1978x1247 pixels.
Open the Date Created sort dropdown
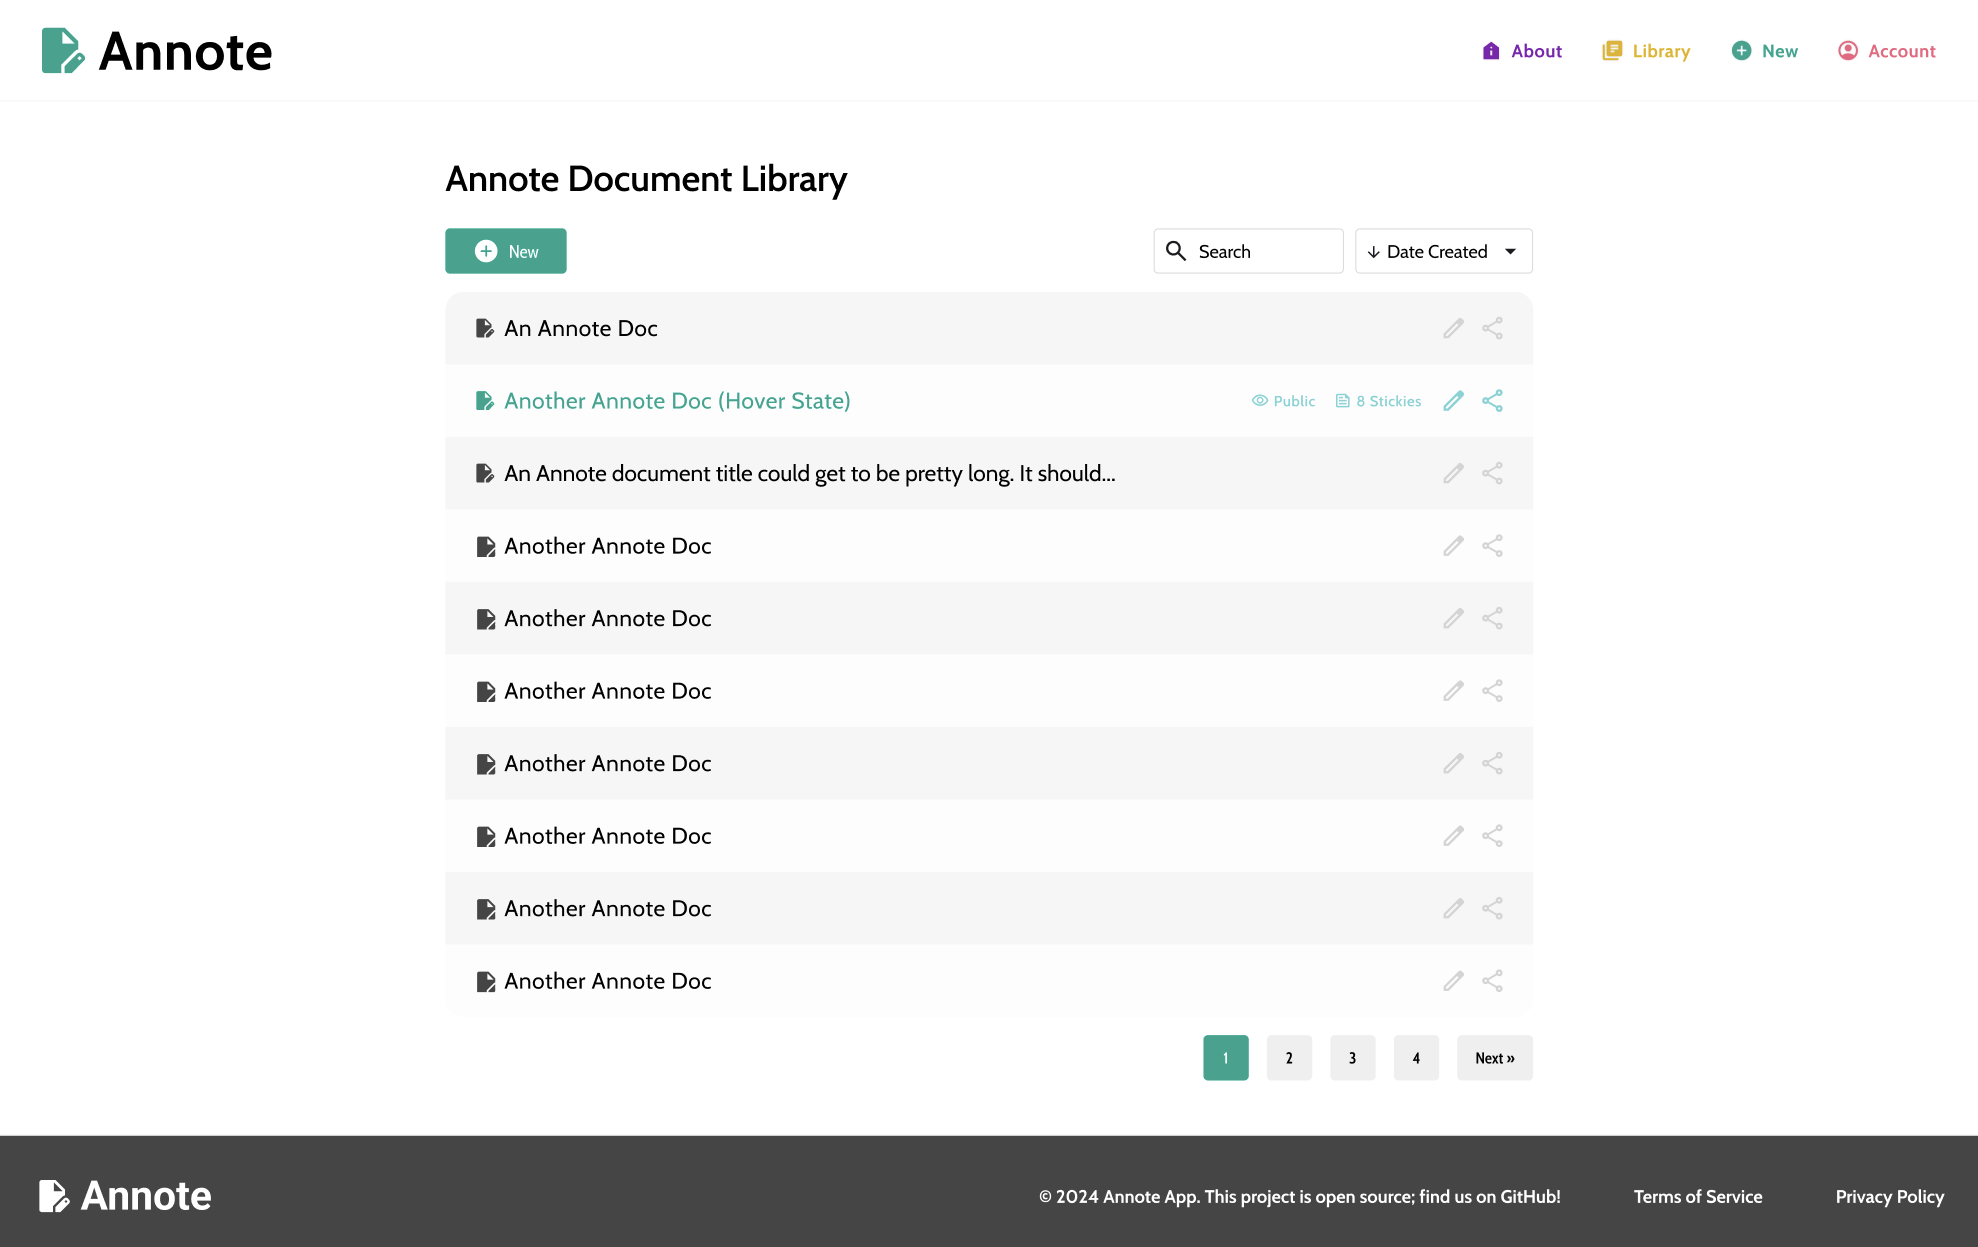coord(1443,251)
